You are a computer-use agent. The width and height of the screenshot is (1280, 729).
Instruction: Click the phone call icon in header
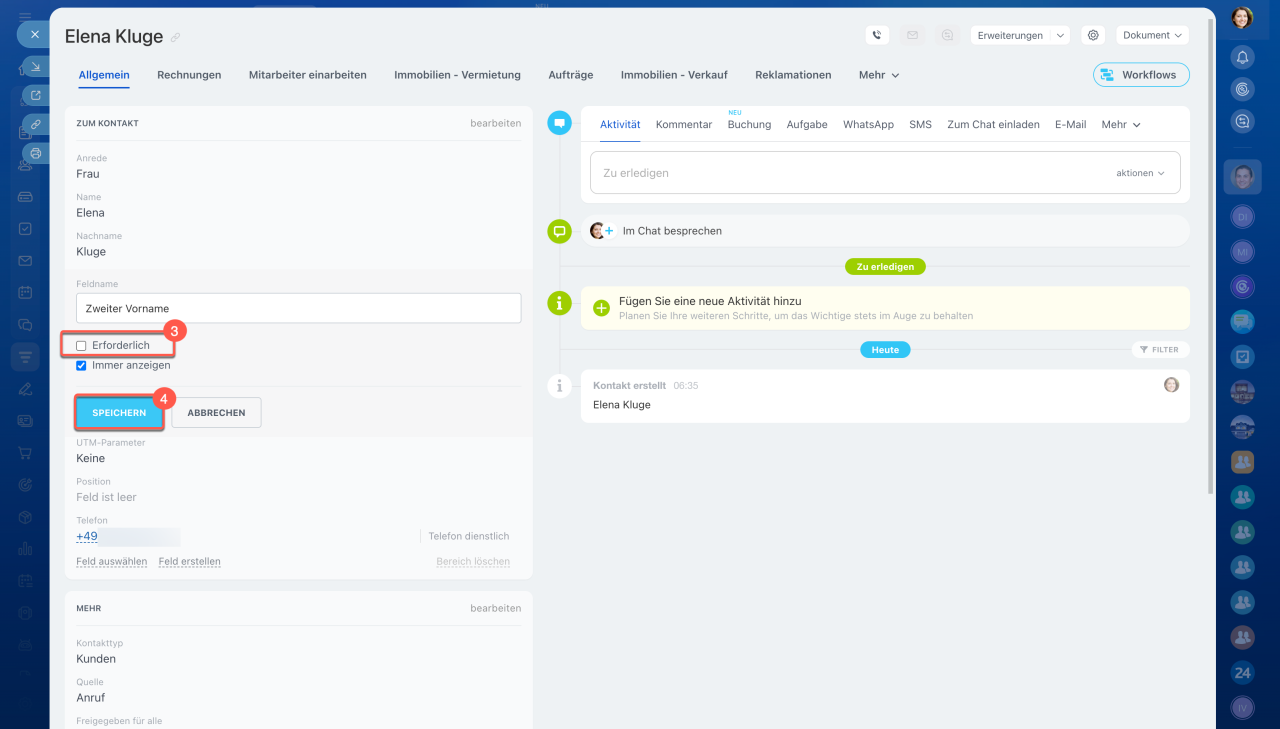point(877,35)
